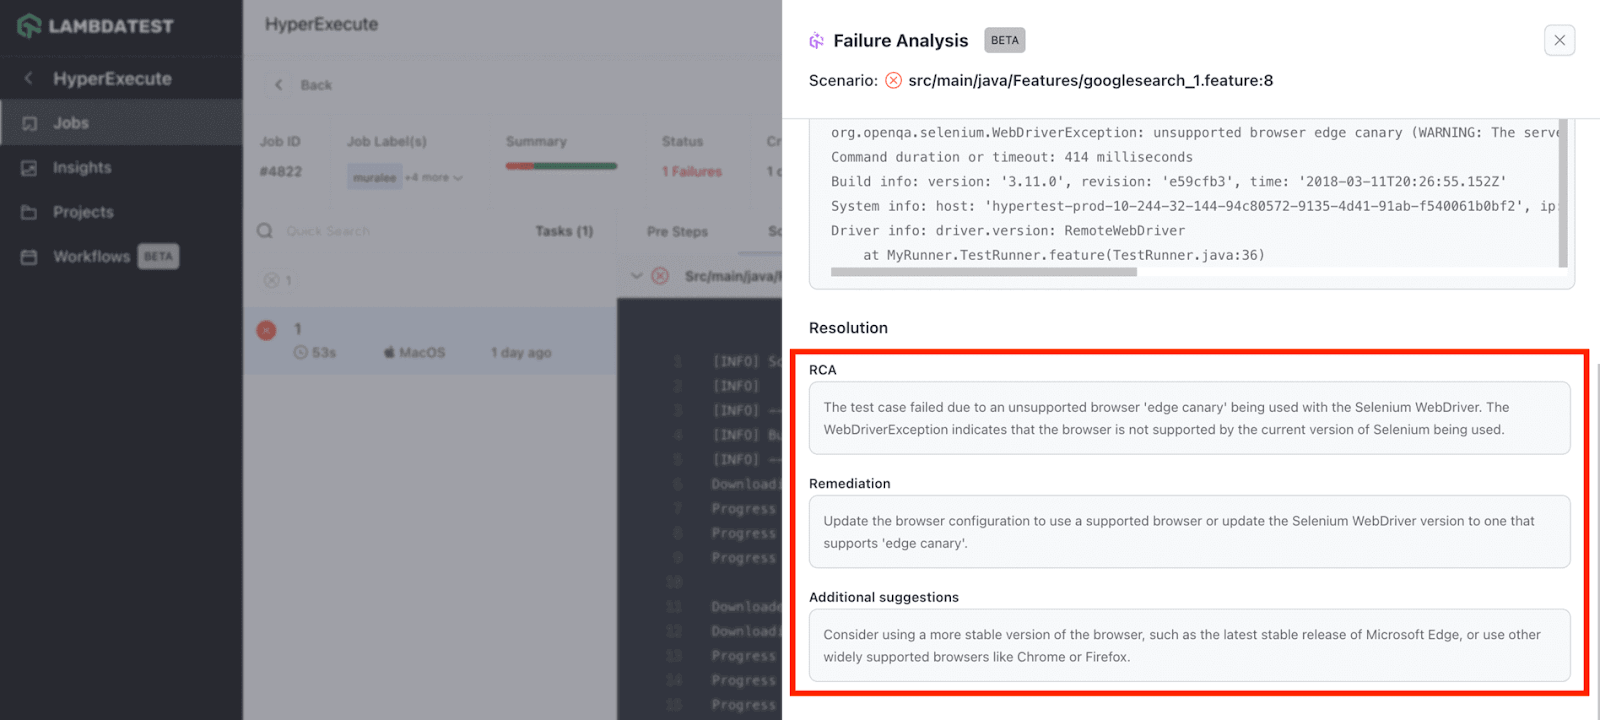Collapse HyperExecute sidebar with back chevron

(x=28, y=78)
